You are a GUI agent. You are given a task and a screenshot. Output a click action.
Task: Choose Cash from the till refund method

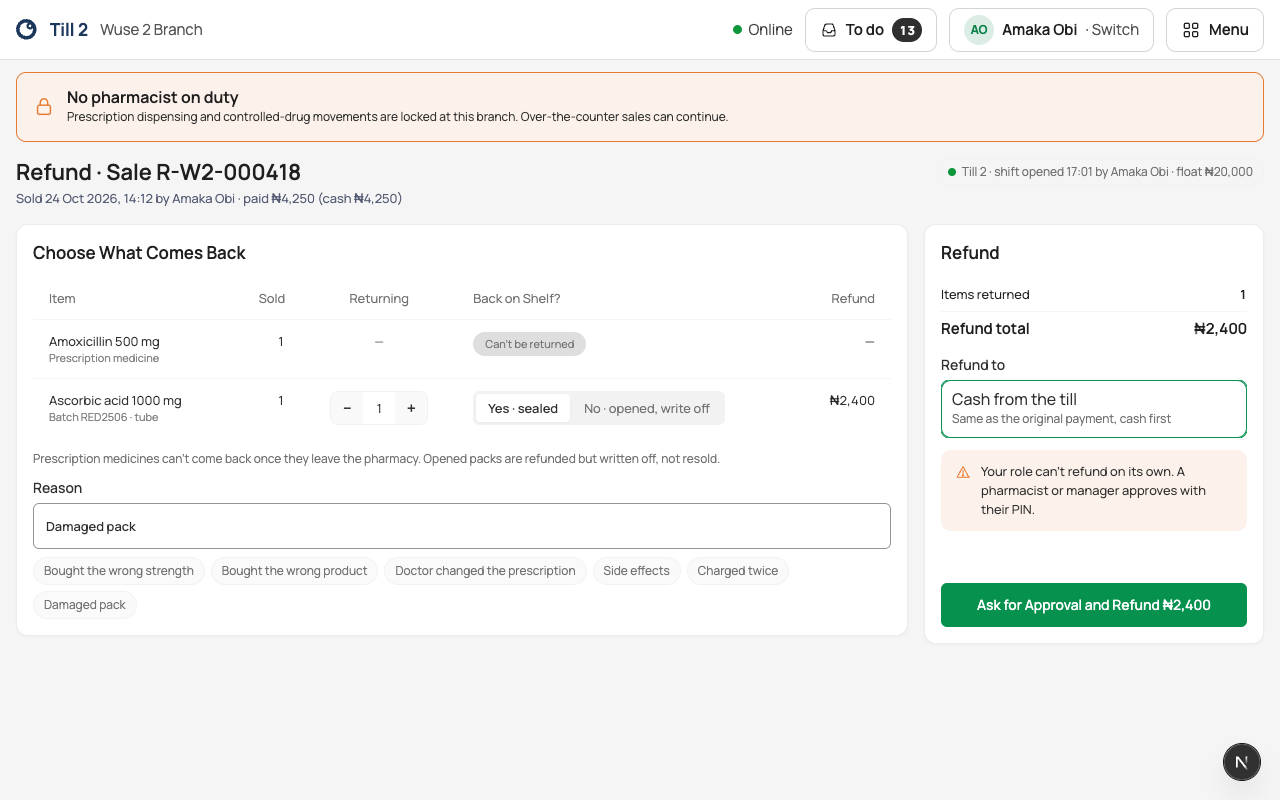[x=1094, y=409]
